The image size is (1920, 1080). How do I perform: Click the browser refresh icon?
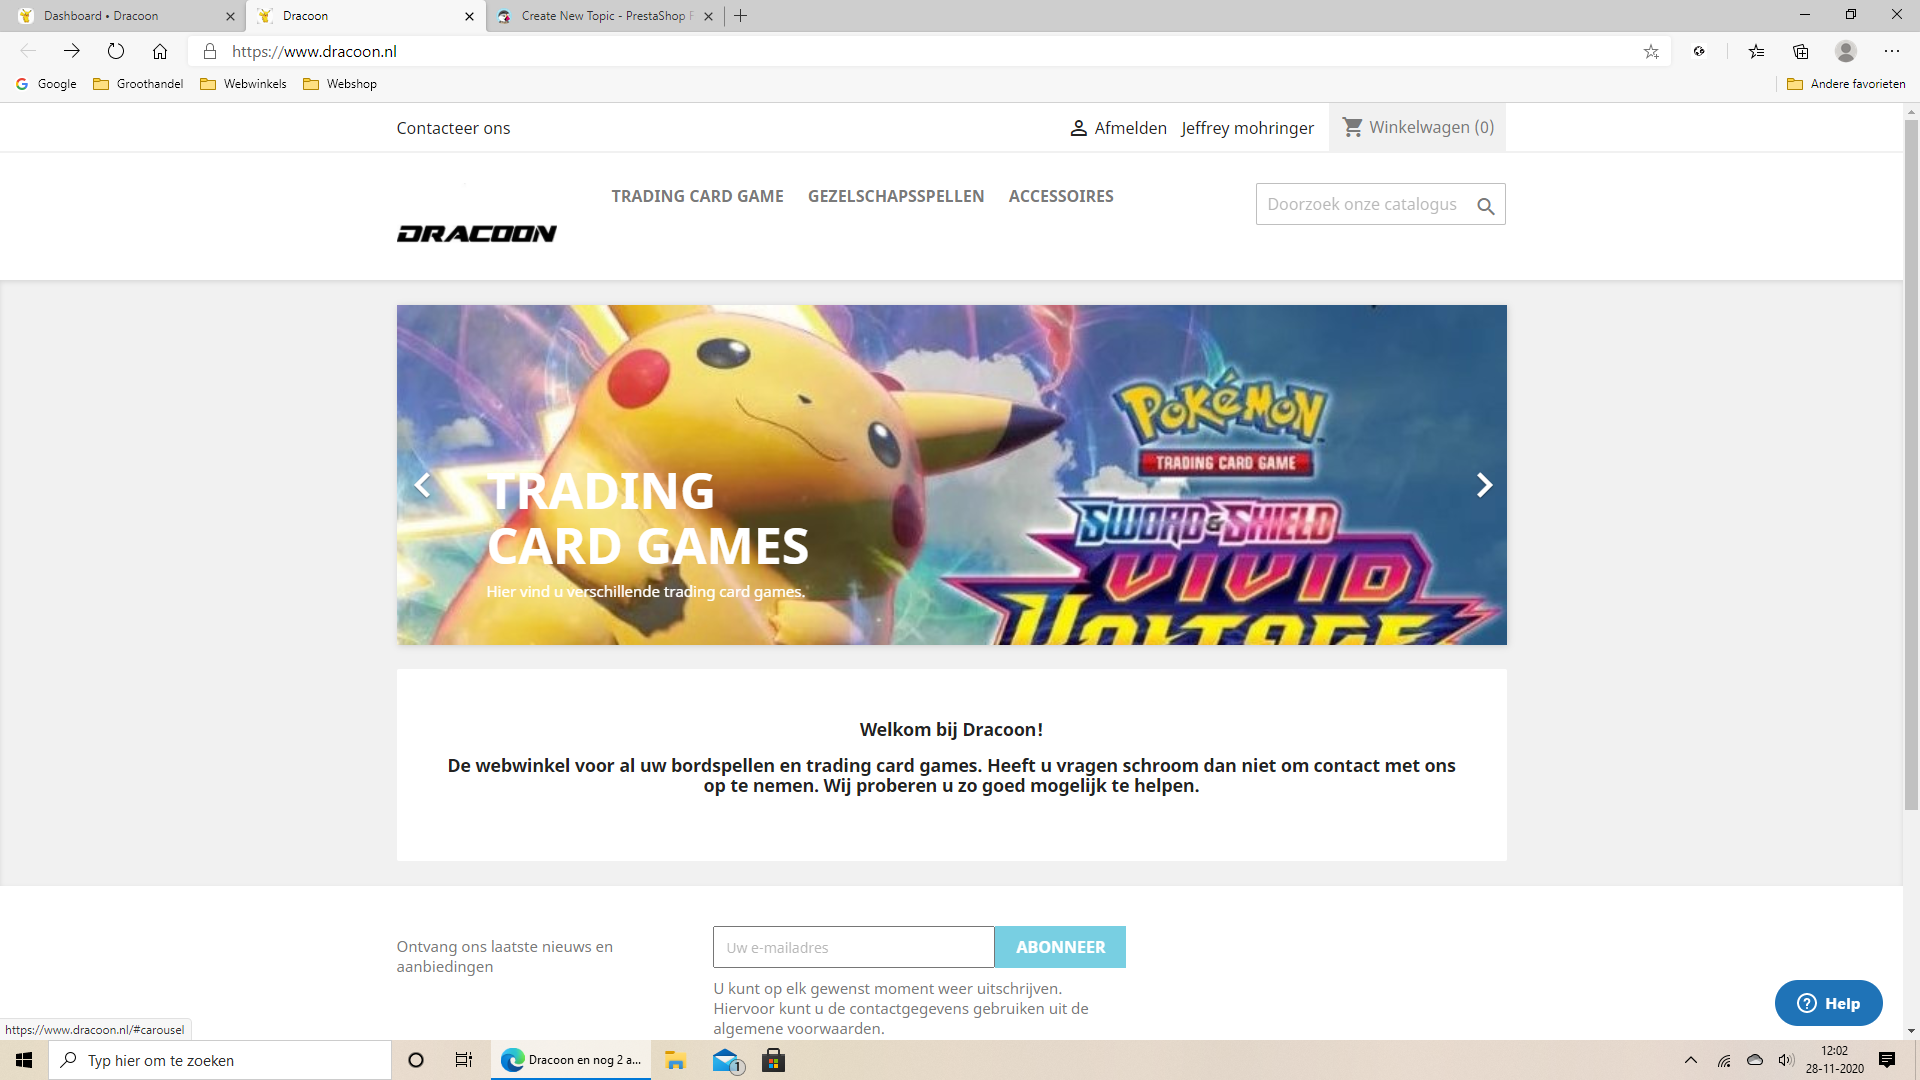(116, 51)
